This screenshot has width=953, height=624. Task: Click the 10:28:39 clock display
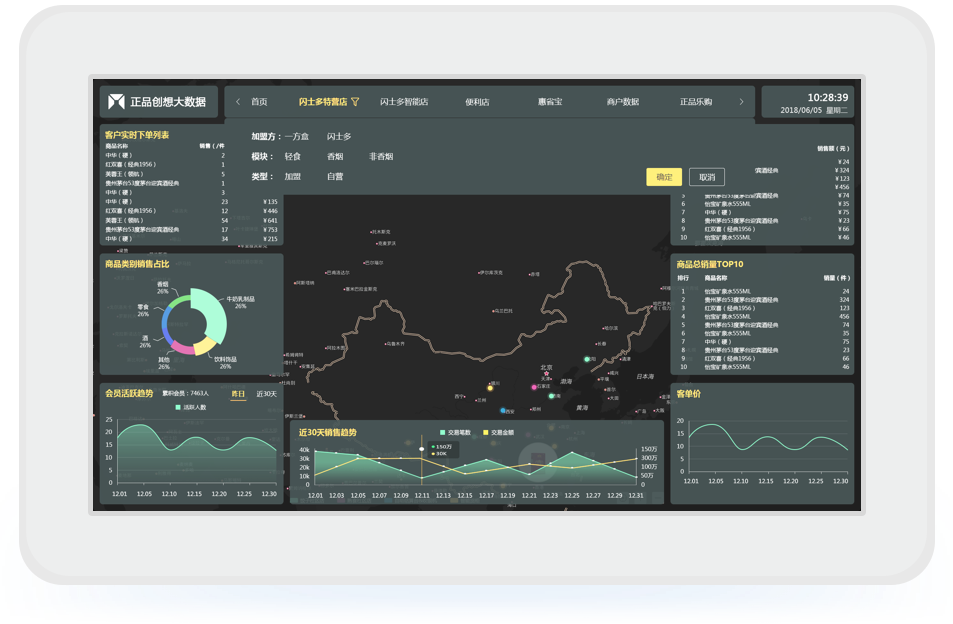coord(828,97)
